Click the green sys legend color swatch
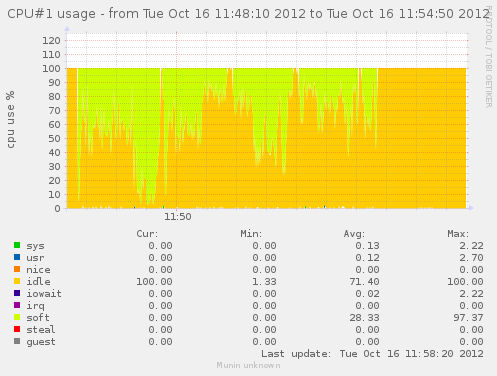 17,245
